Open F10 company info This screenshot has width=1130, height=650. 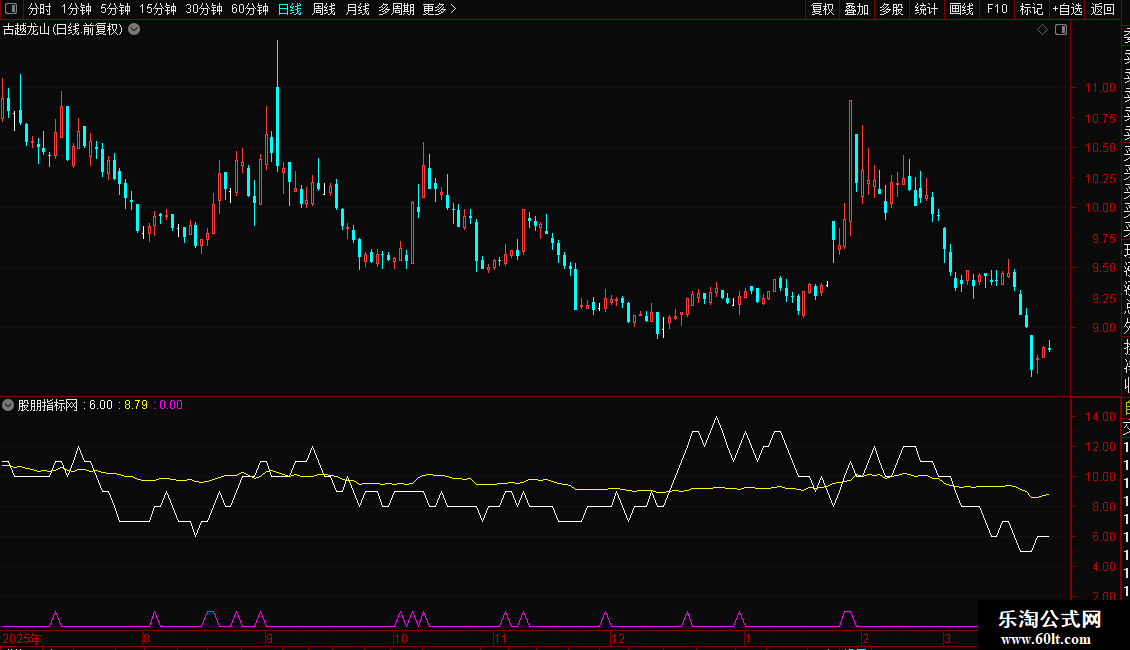tap(997, 9)
